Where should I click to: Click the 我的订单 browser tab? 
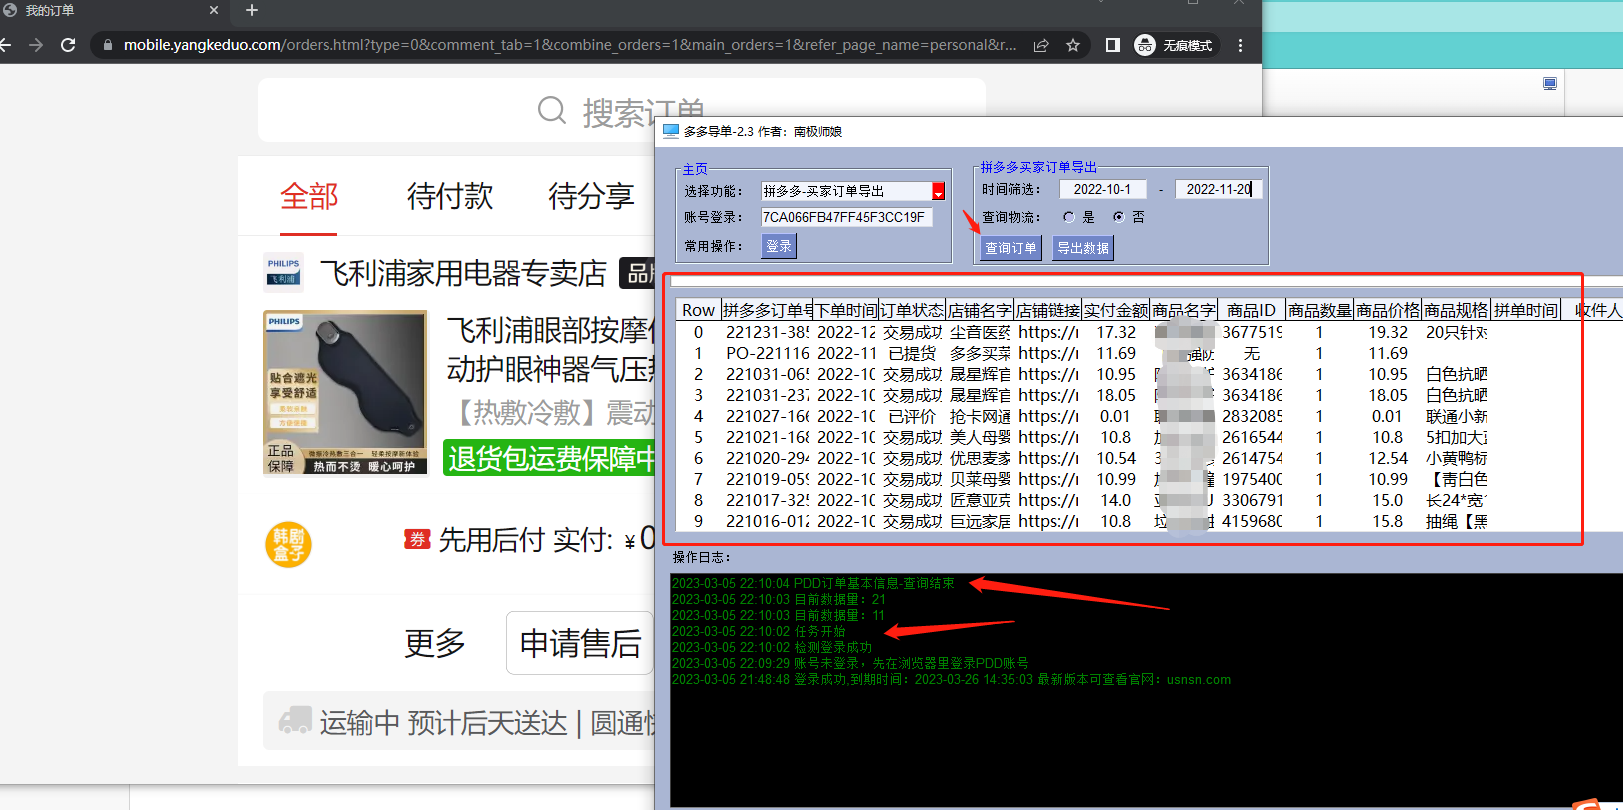coord(110,10)
